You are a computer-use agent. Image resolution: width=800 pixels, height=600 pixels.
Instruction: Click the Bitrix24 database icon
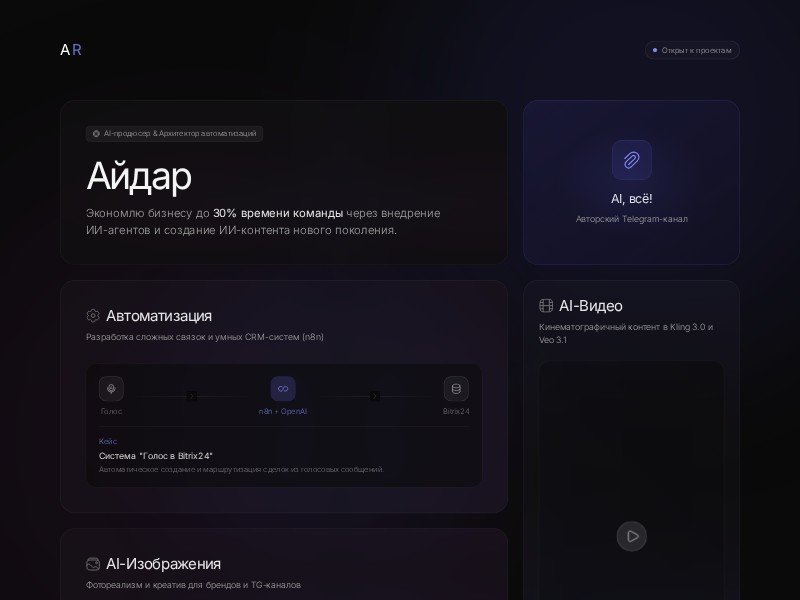456,389
